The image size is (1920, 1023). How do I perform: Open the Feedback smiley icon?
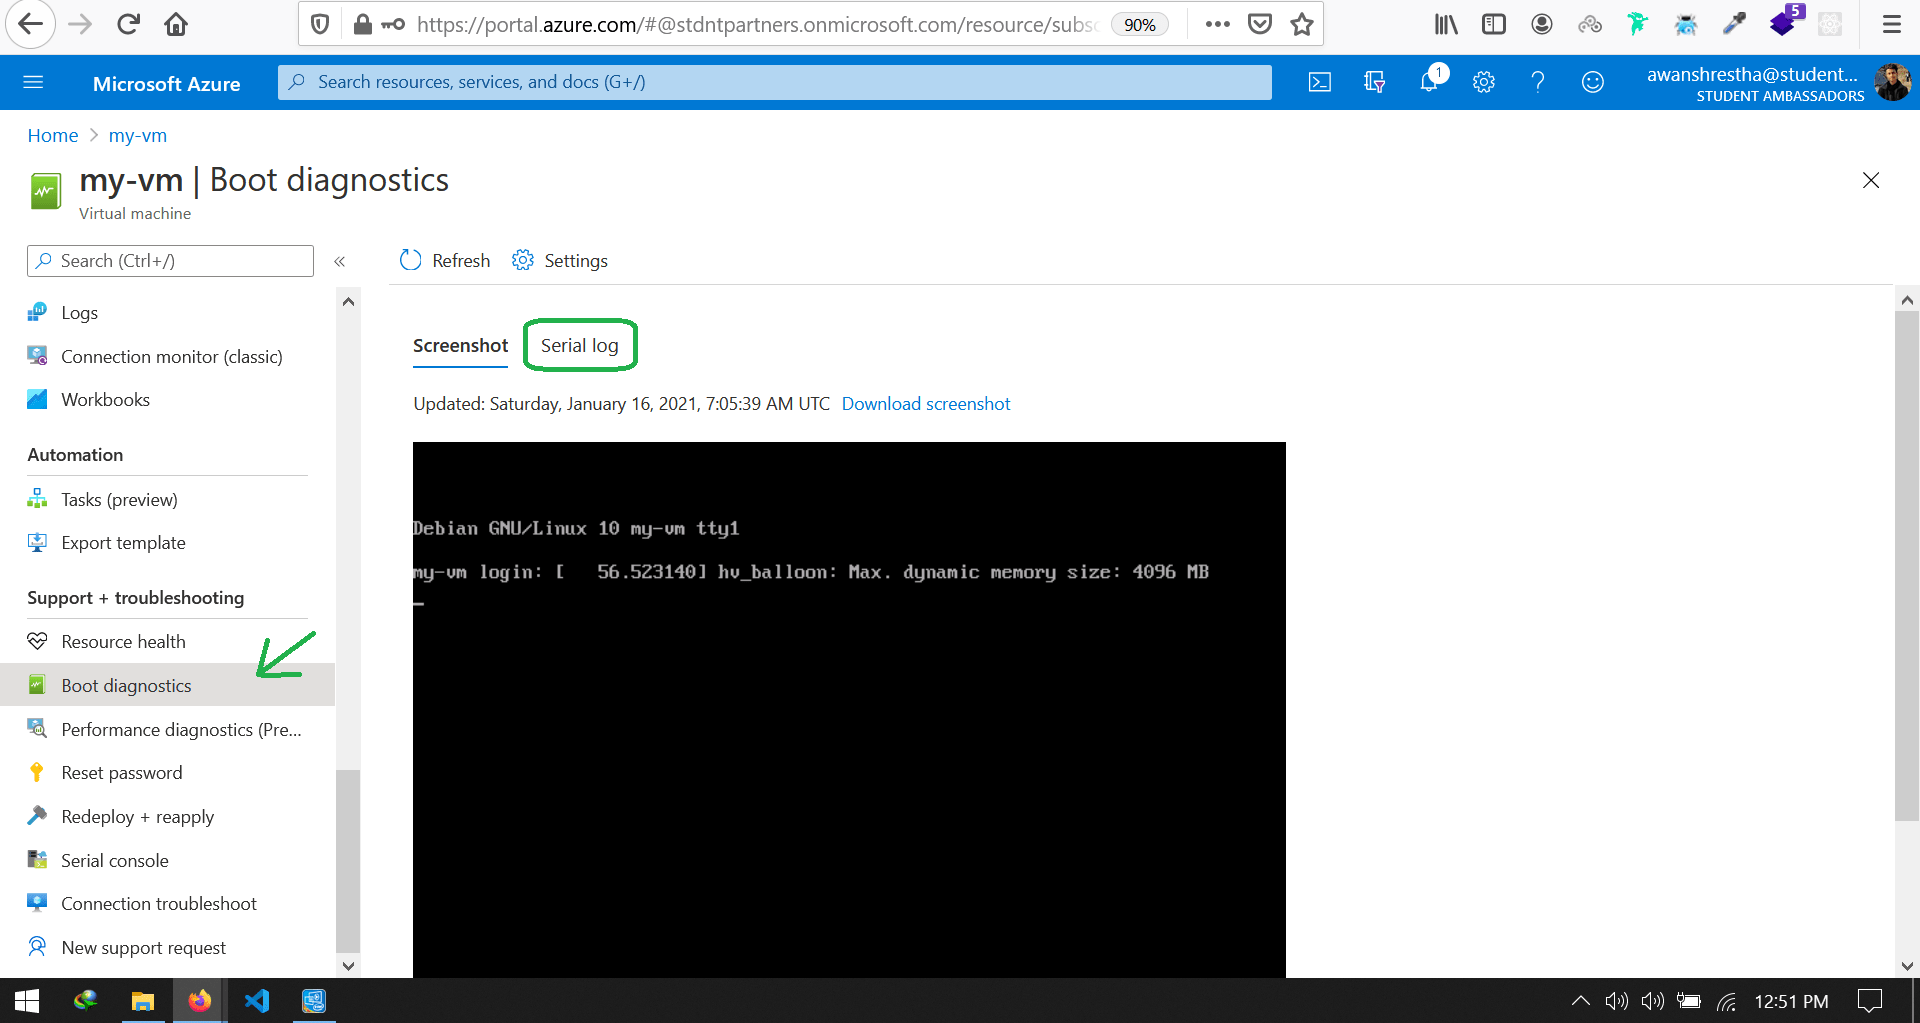click(1593, 82)
